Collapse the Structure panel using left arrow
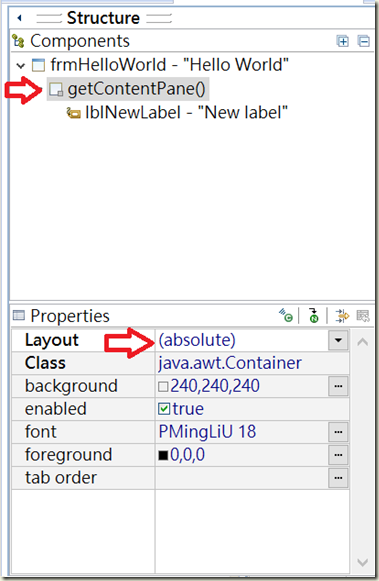Image resolution: width=379 pixels, height=581 pixels. pyautogui.click(x=20, y=17)
